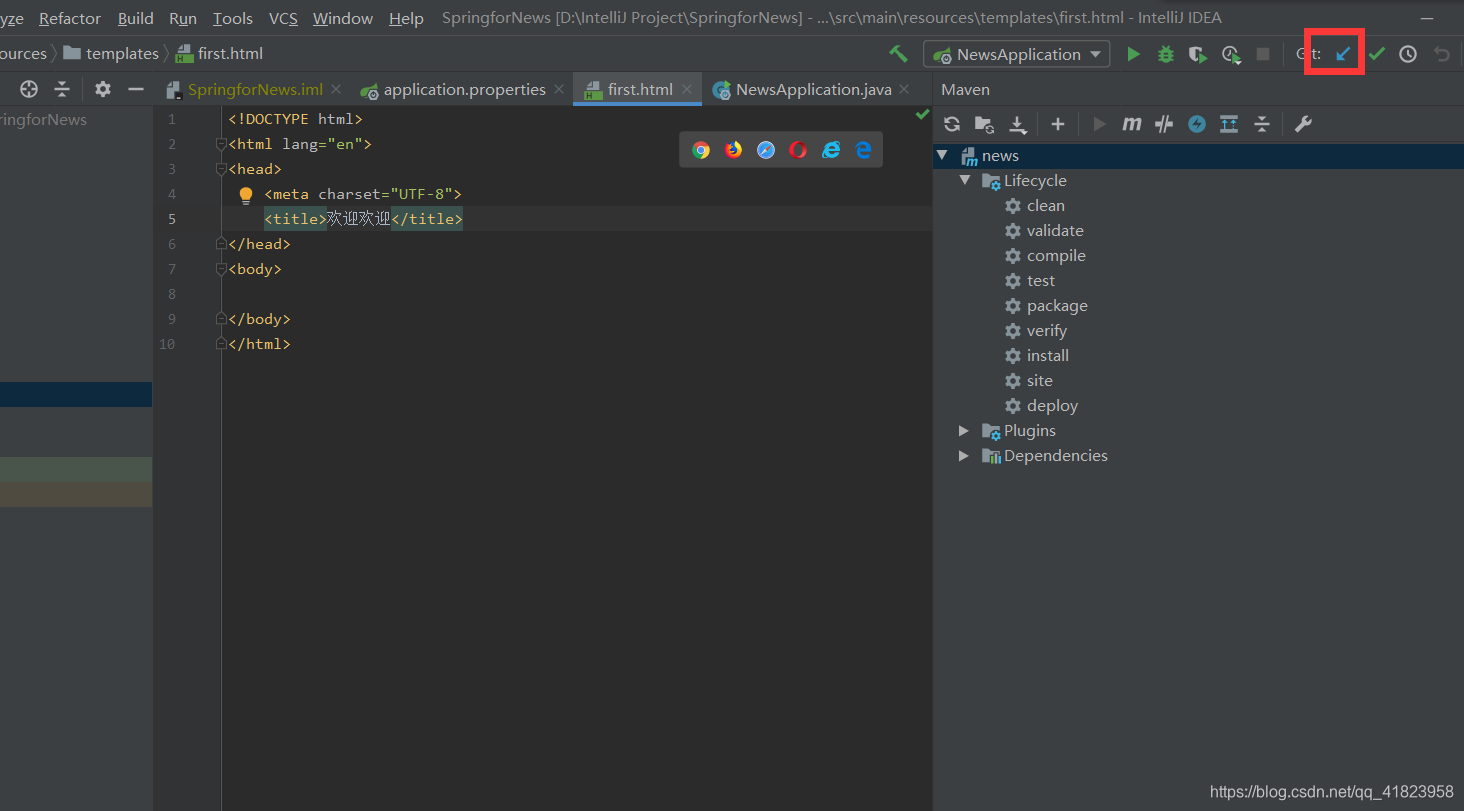Viewport: 1464px width, 811px height.
Task: Click templates in the breadcrumb bar
Action: [x=111, y=53]
